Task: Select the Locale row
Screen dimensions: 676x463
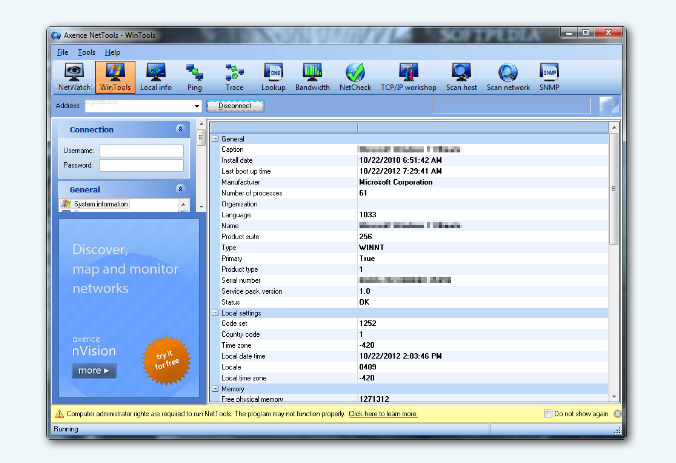Action: (414, 367)
